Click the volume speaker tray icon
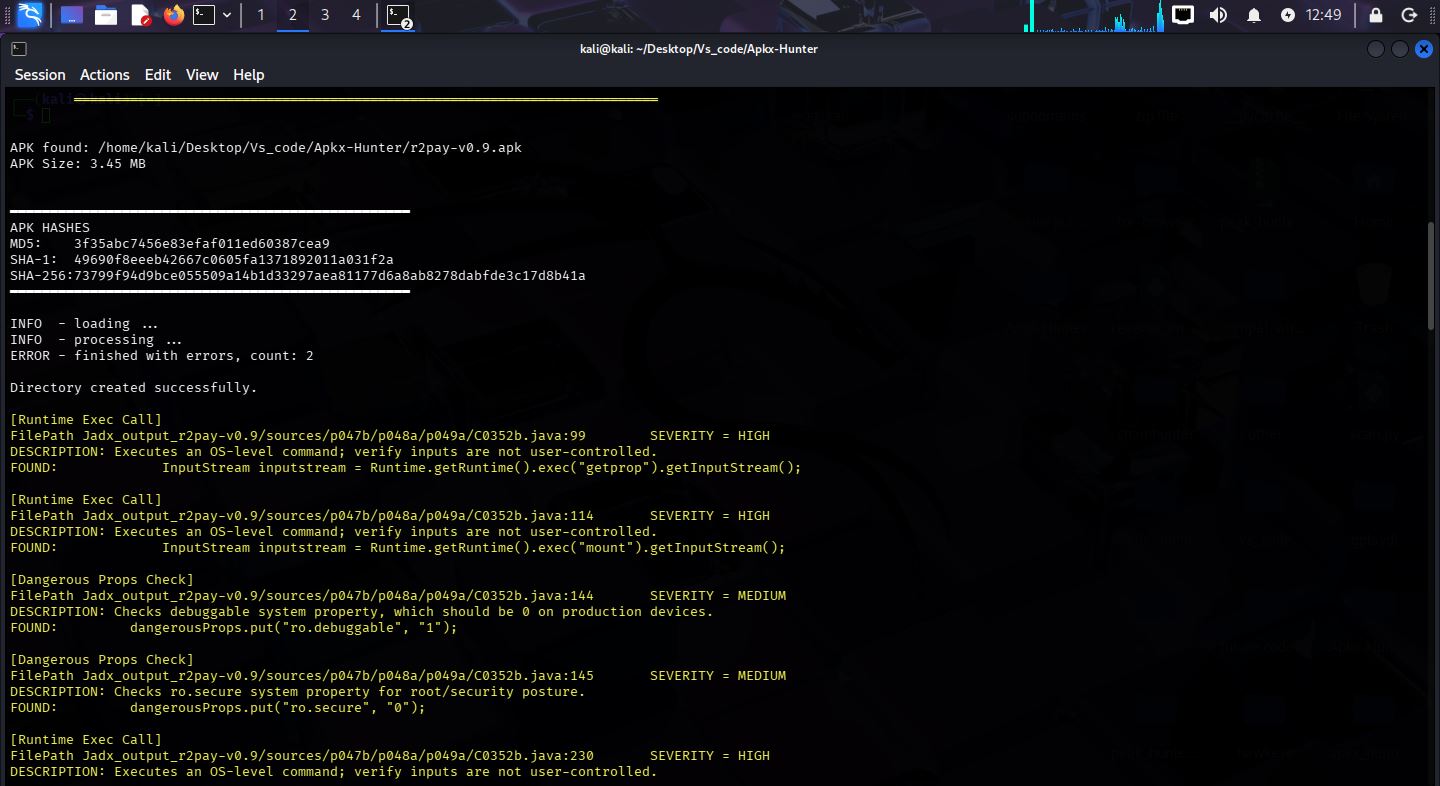The height and width of the screenshot is (786, 1440). [1218, 15]
